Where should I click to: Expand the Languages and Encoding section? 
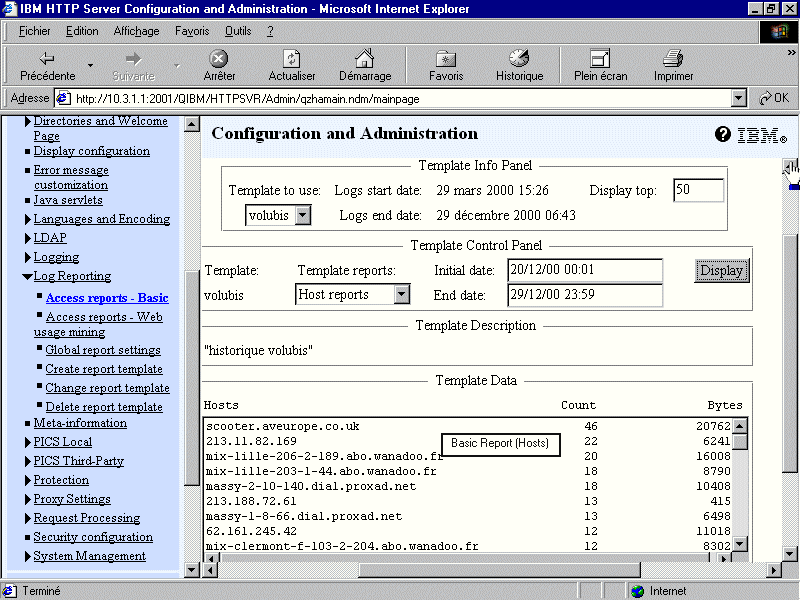point(28,219)
